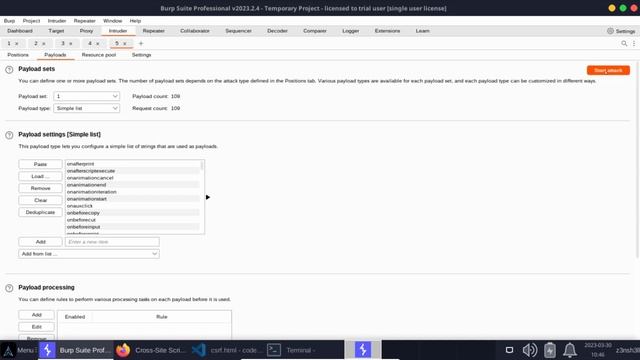Click the Clear button
Screen dimensions: 640x360
pos(40,200)
